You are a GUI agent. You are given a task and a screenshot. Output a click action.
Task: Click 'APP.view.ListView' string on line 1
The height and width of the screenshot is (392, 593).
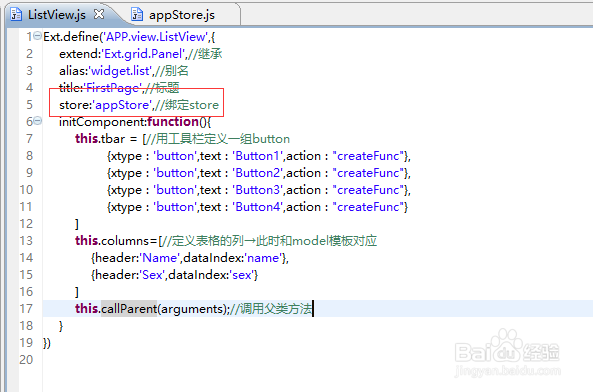point(155,37)
